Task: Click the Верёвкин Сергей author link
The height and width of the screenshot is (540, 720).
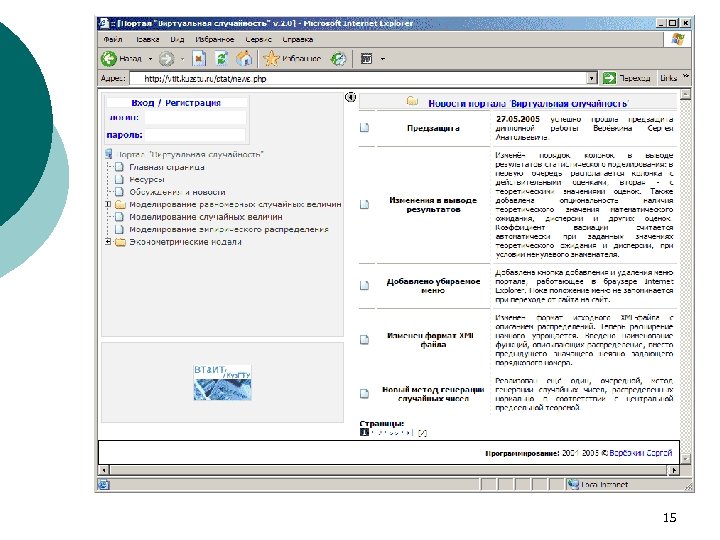Action: click(x=641, y=453)
